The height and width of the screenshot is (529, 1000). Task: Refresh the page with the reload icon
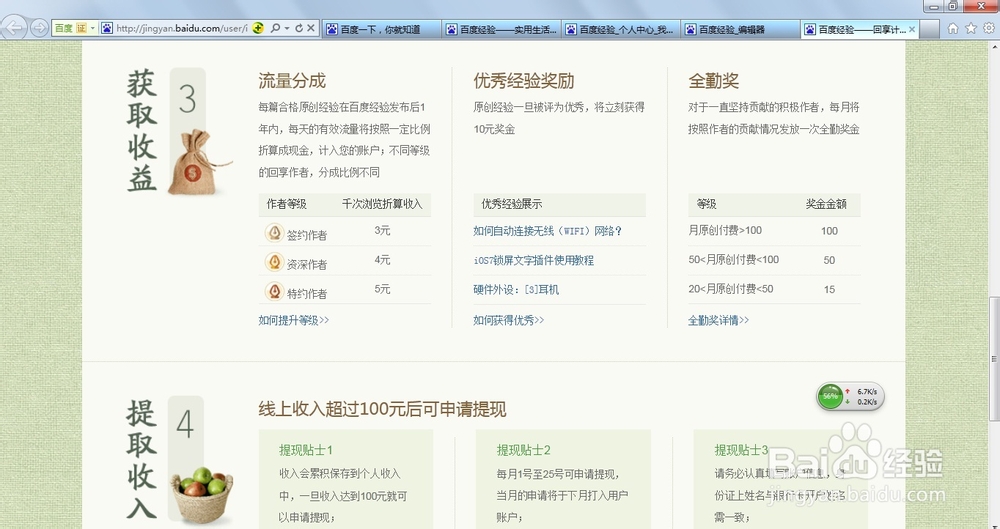[298, 28]
